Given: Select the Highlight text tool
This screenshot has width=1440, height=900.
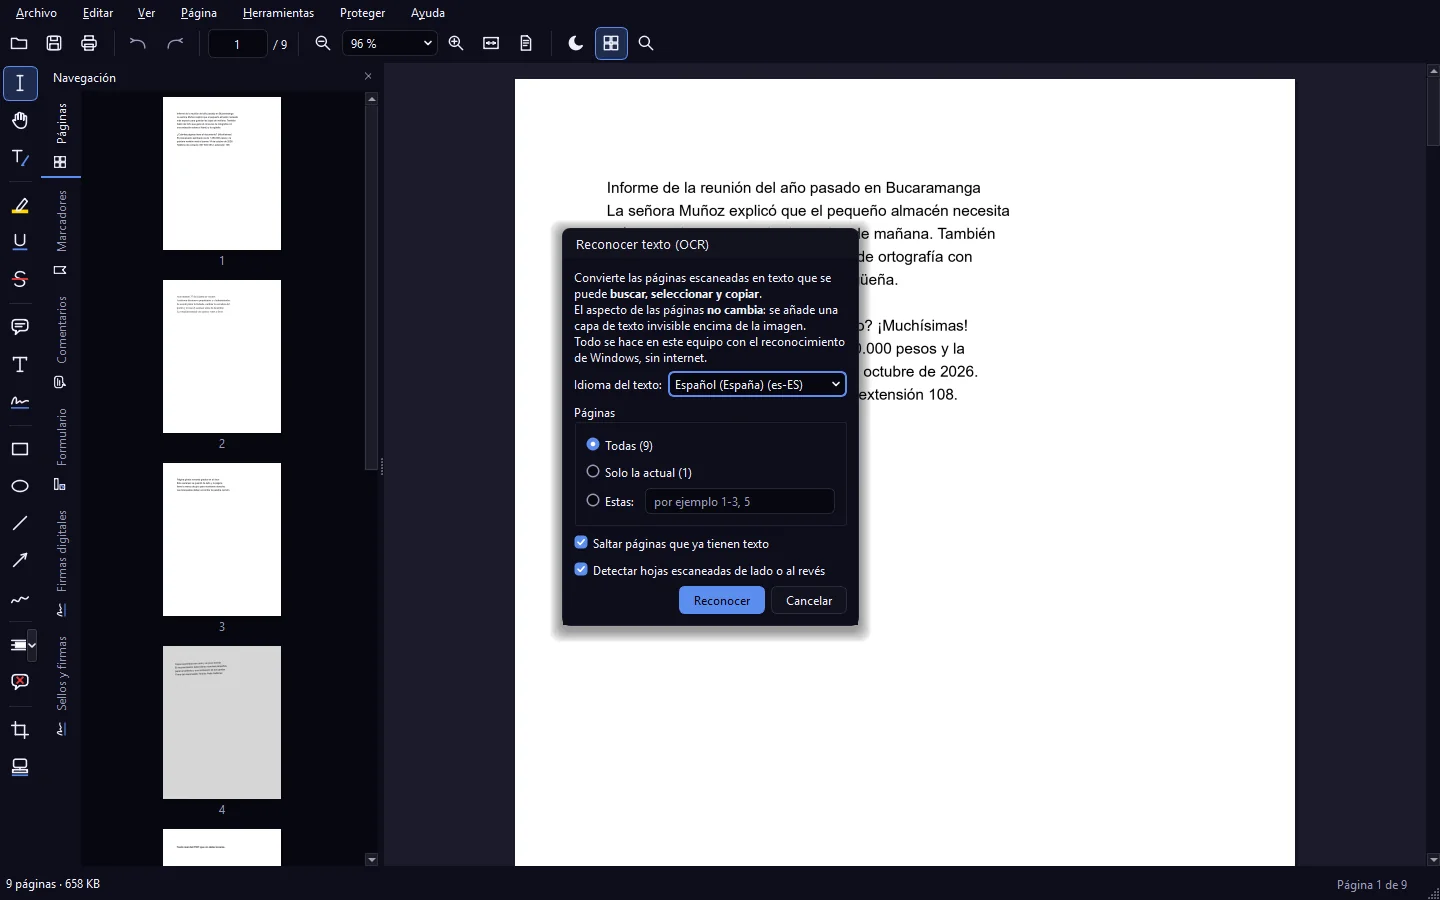Looking at the screenshot, I should coord(20,206).
